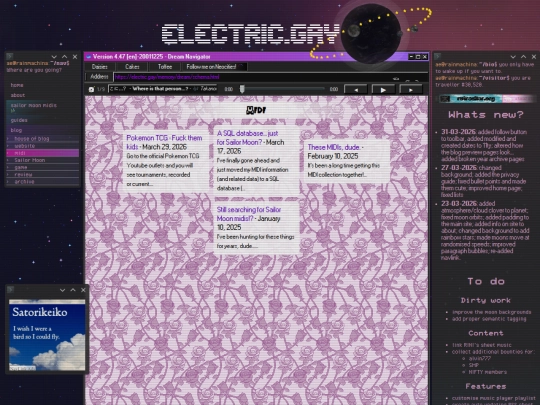Go to home in the navigation panel
The width and height of the screenshot is (540, 405).
(x=17, y=85)
